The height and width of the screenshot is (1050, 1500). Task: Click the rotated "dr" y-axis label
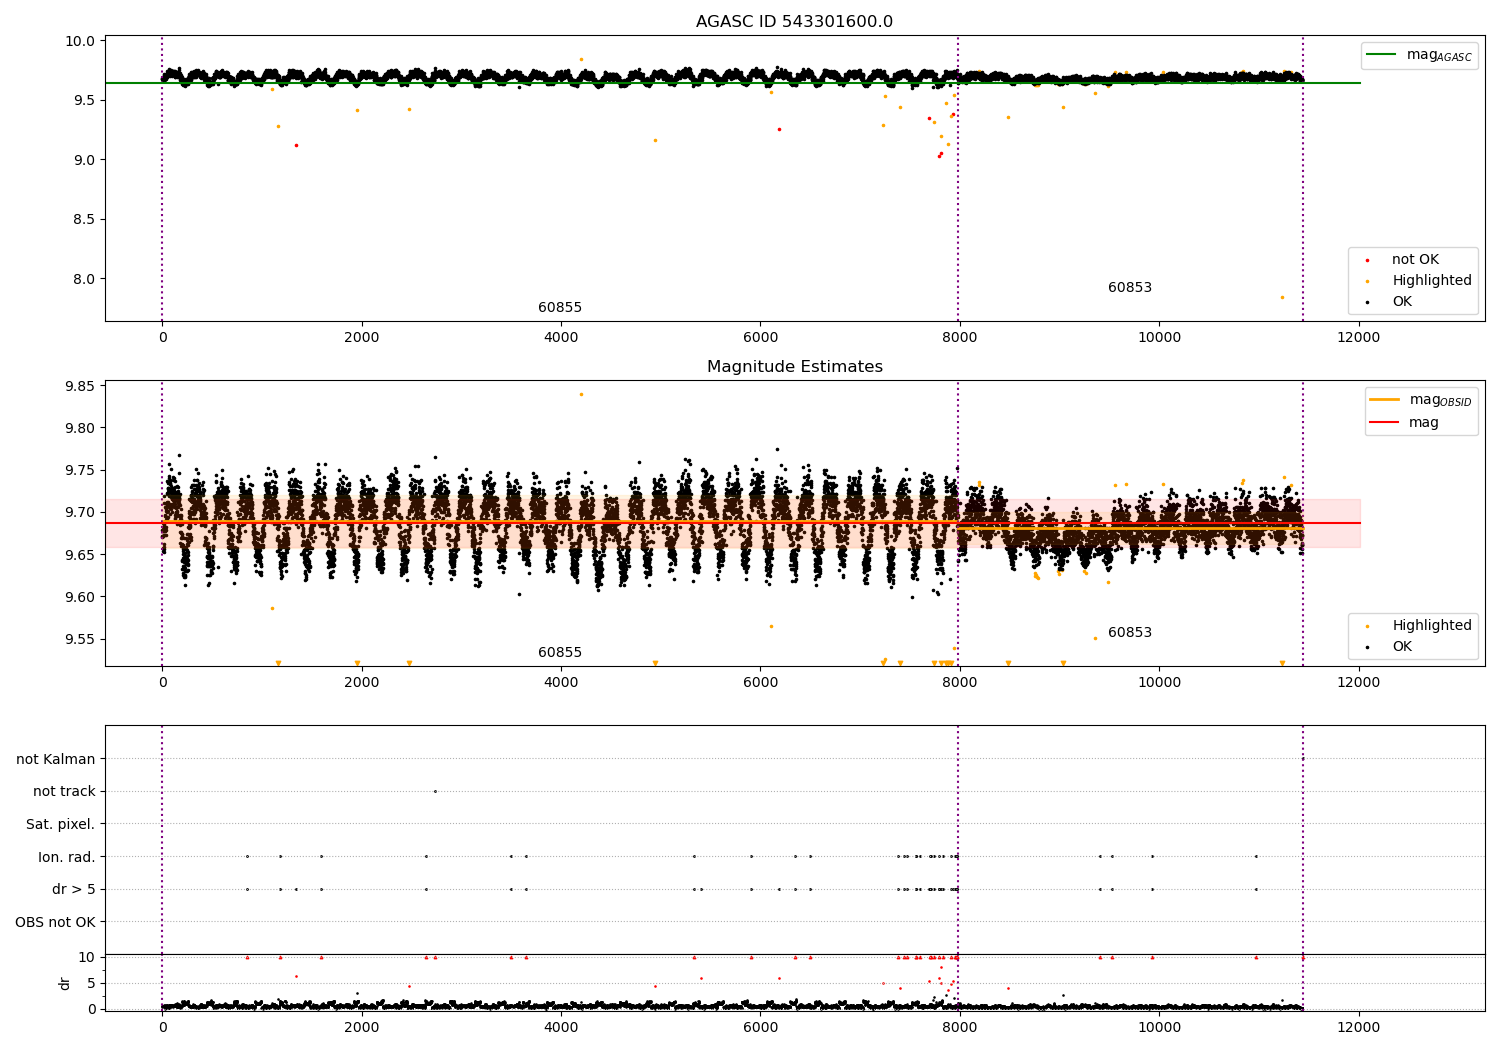point(65,983)
